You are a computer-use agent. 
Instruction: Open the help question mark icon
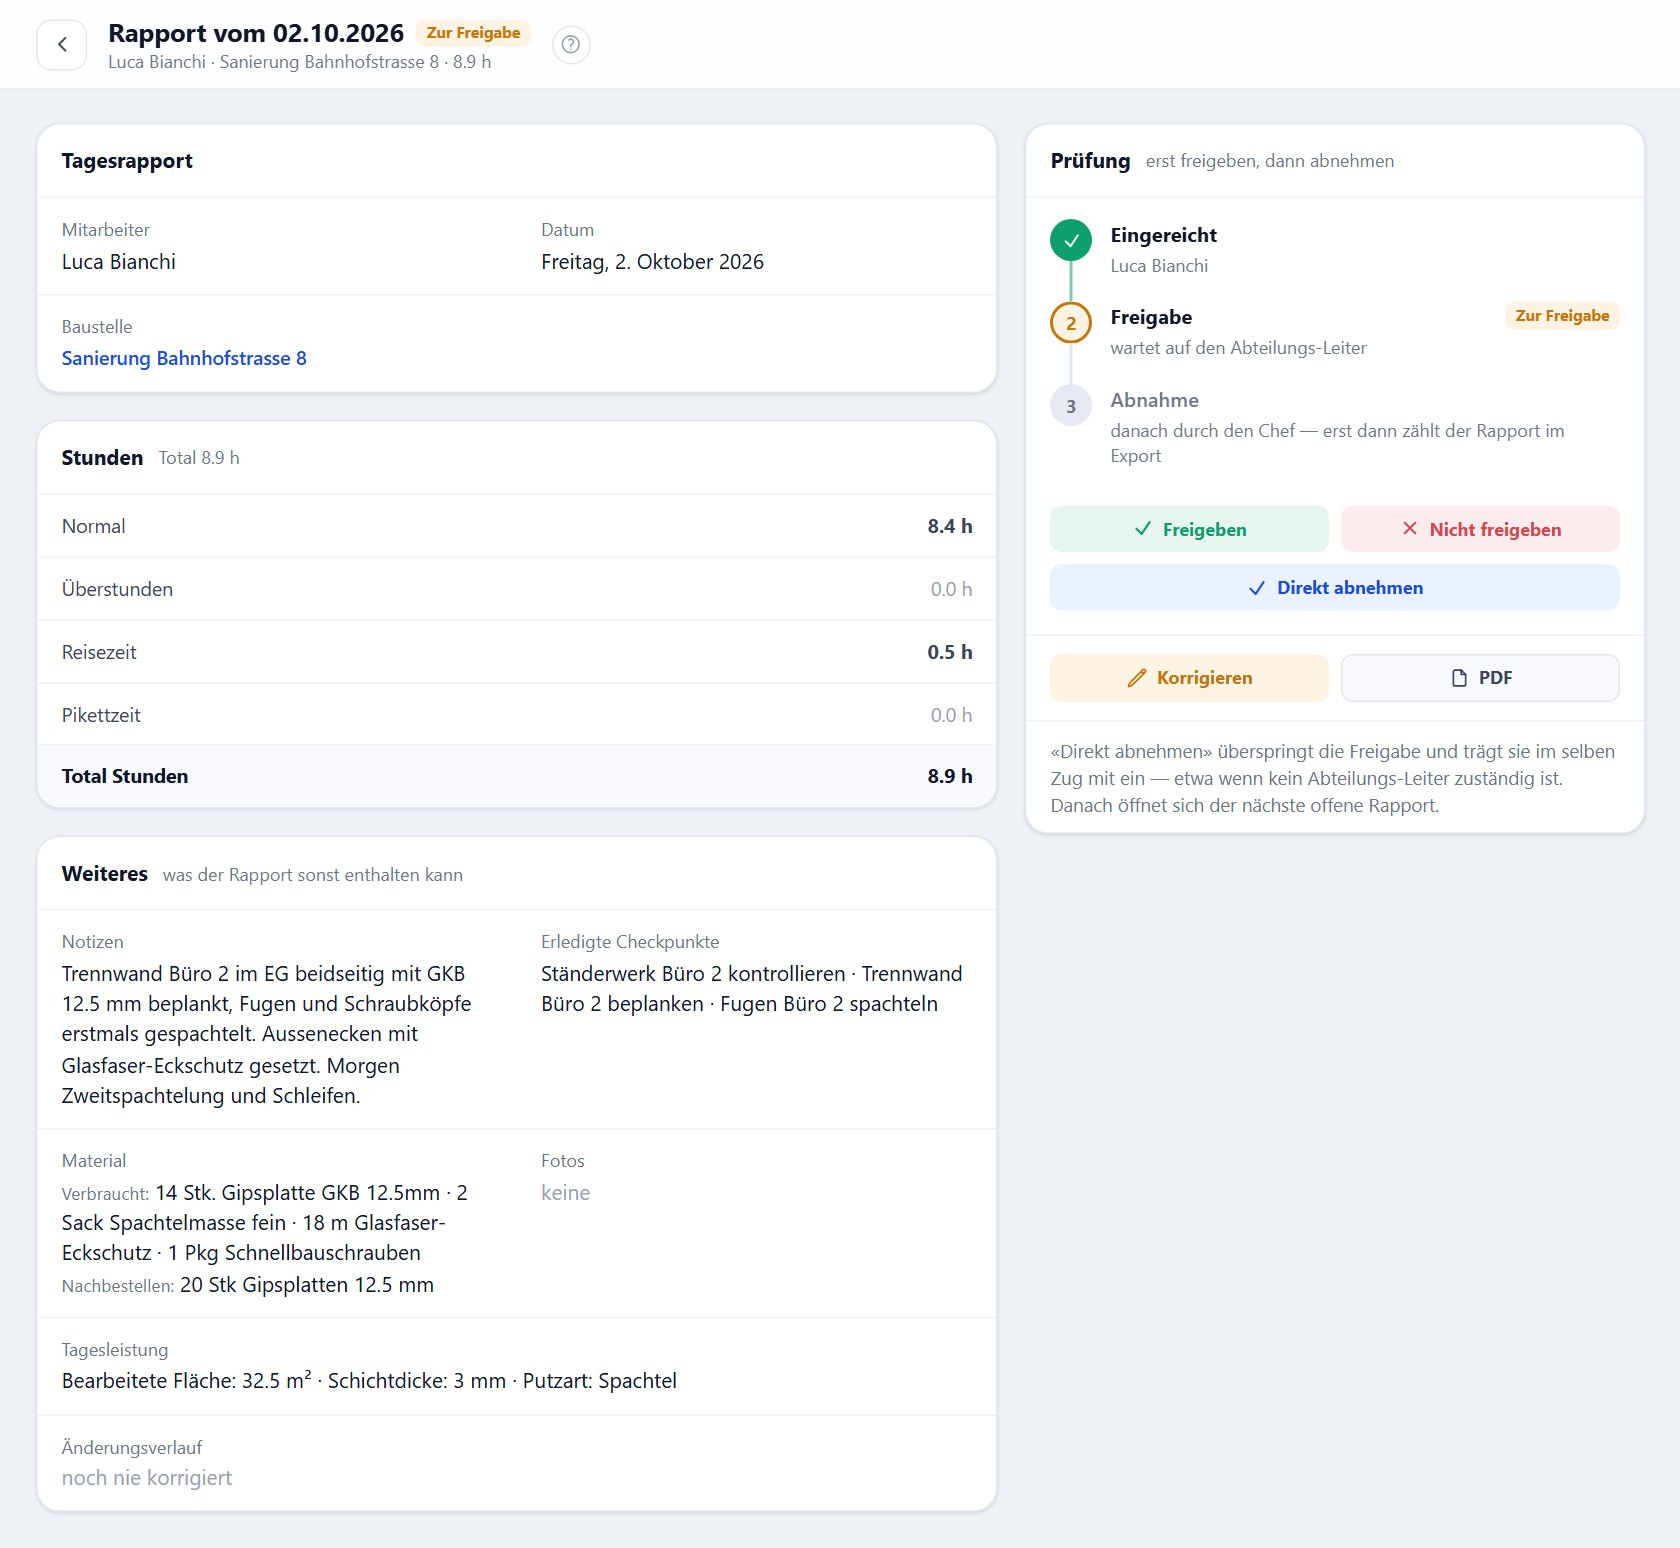[x=571, y=45]
